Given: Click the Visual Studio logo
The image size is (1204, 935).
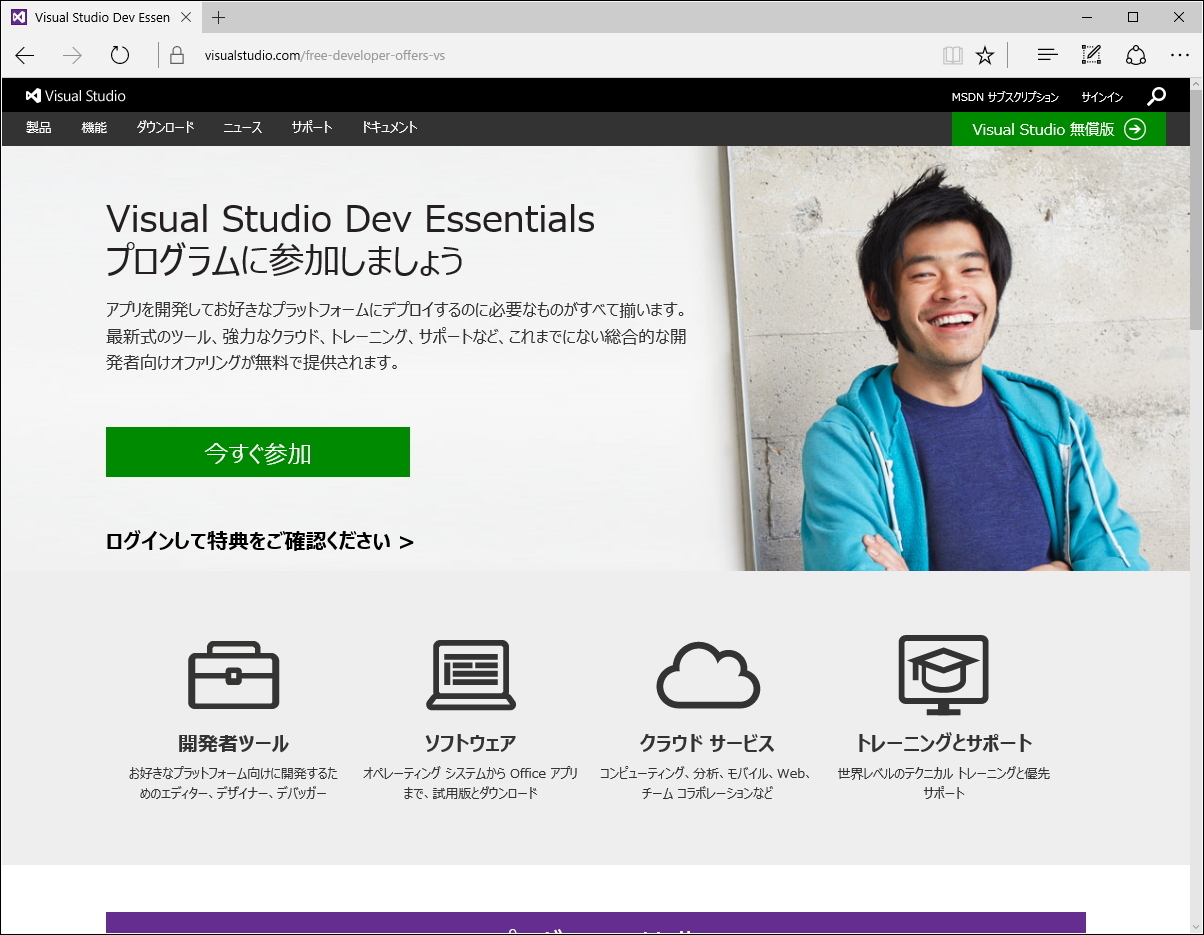Looking at the screenshot, I should 75,95.
